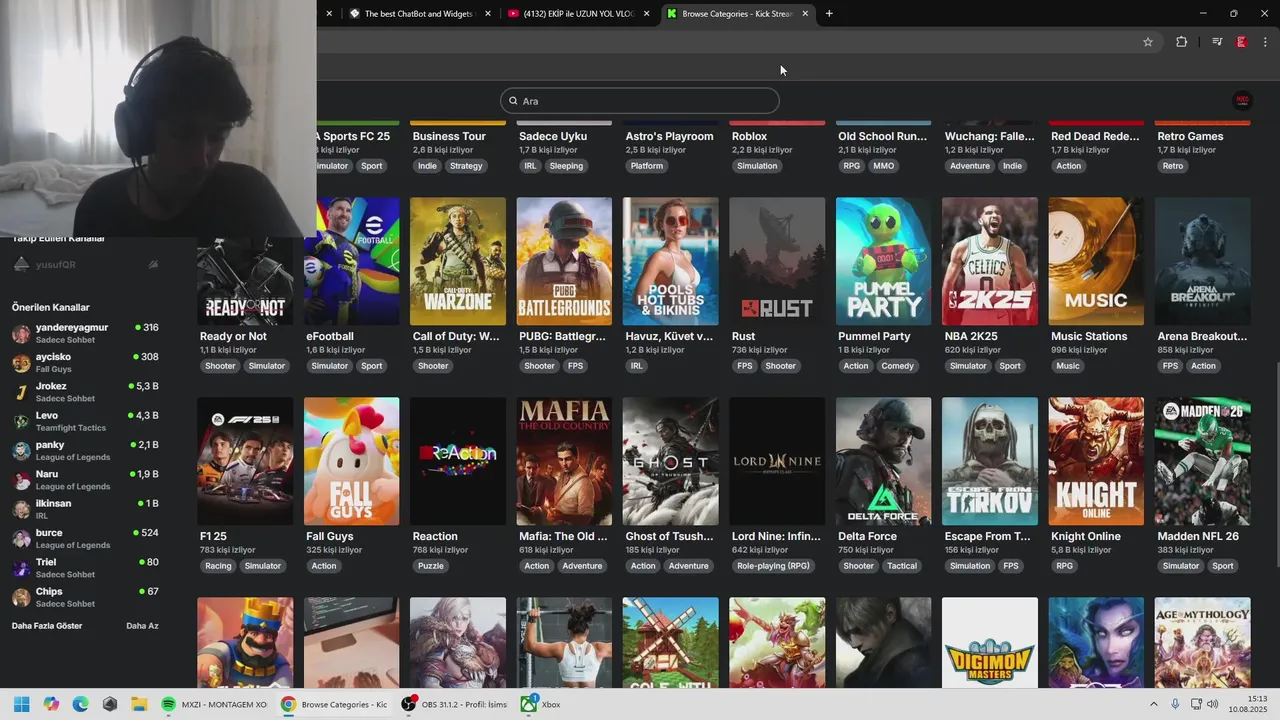The height and width of the screenshot is (720, 1280).
Task: Open the Call of Duty Warzone cover
Action: [x=458, y=261]
